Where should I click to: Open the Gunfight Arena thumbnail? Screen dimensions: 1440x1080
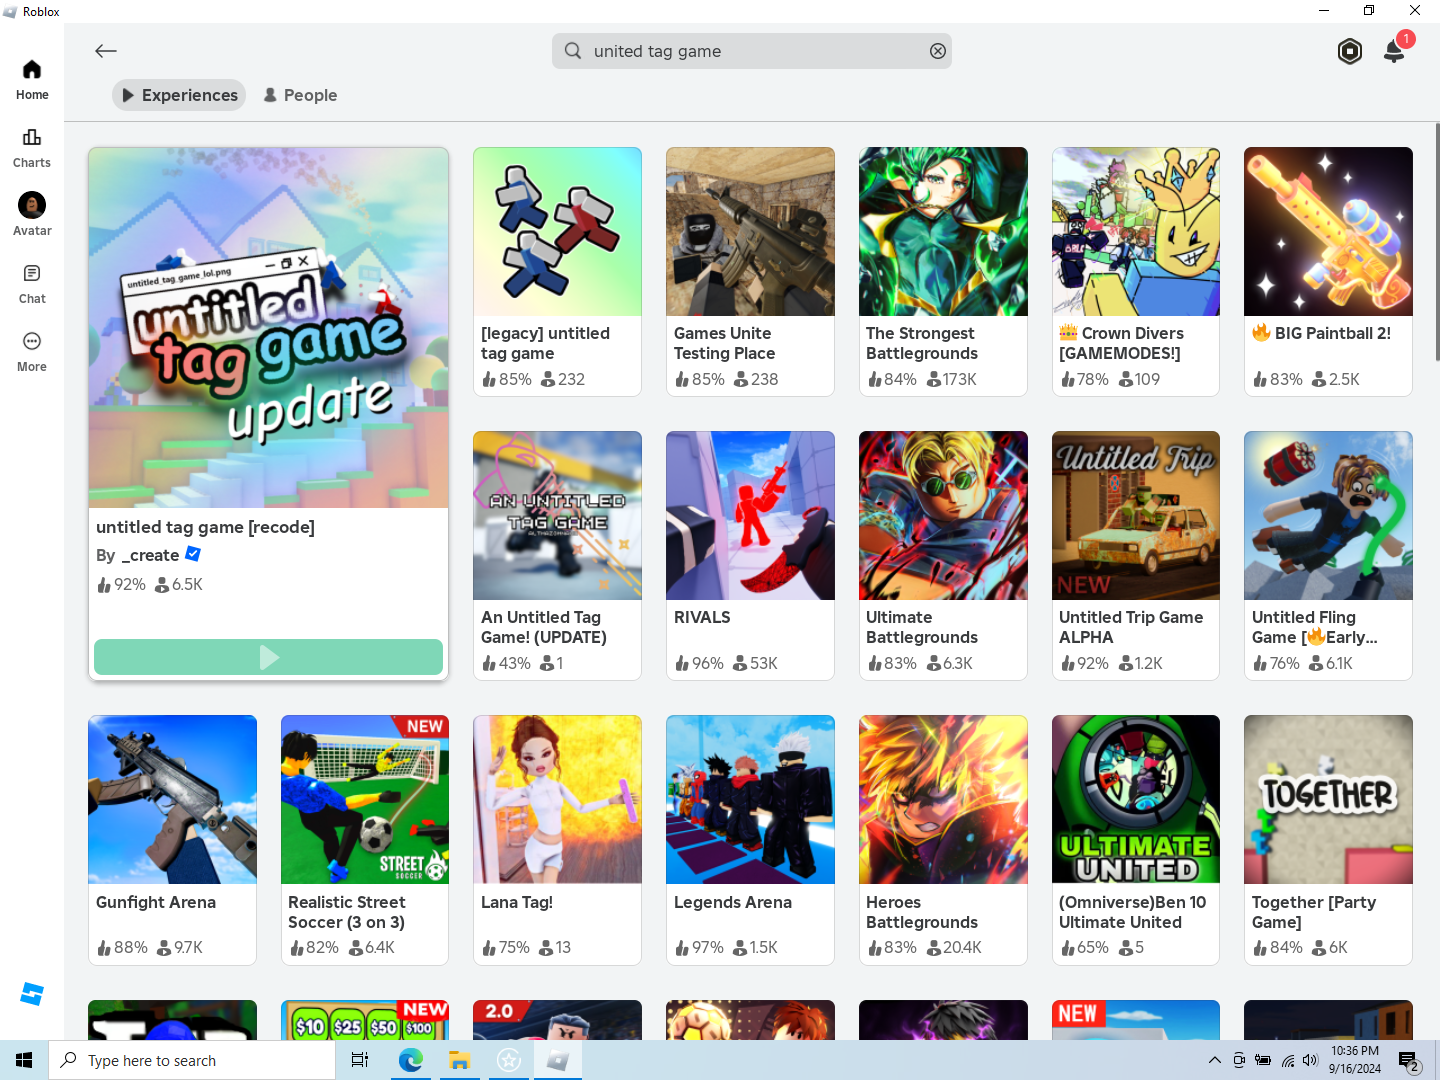172,800
